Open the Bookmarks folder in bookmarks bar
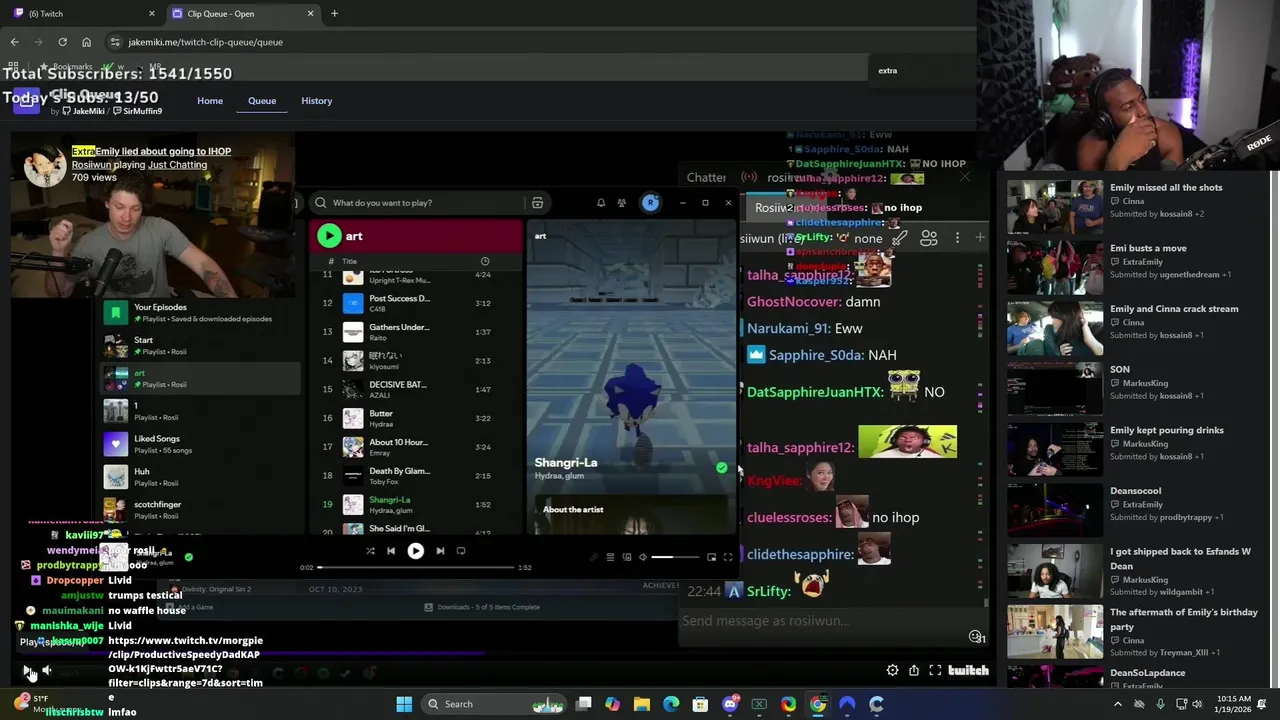 pyautogui.click(x=66, y=67)
